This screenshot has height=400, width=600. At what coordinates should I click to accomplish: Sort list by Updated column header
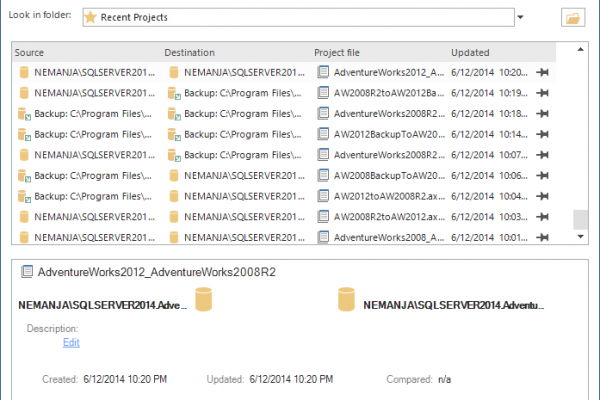click(470, 52)
